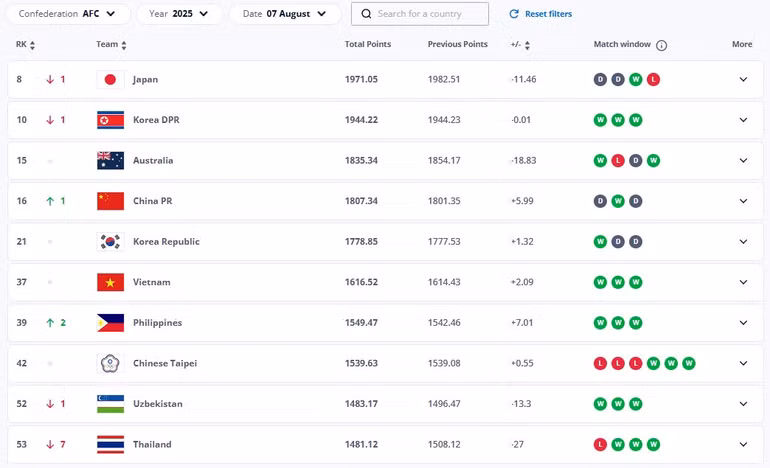Click the RK column sort arrows
Screen dimensions: 770x468
click(x=33, y=45)
